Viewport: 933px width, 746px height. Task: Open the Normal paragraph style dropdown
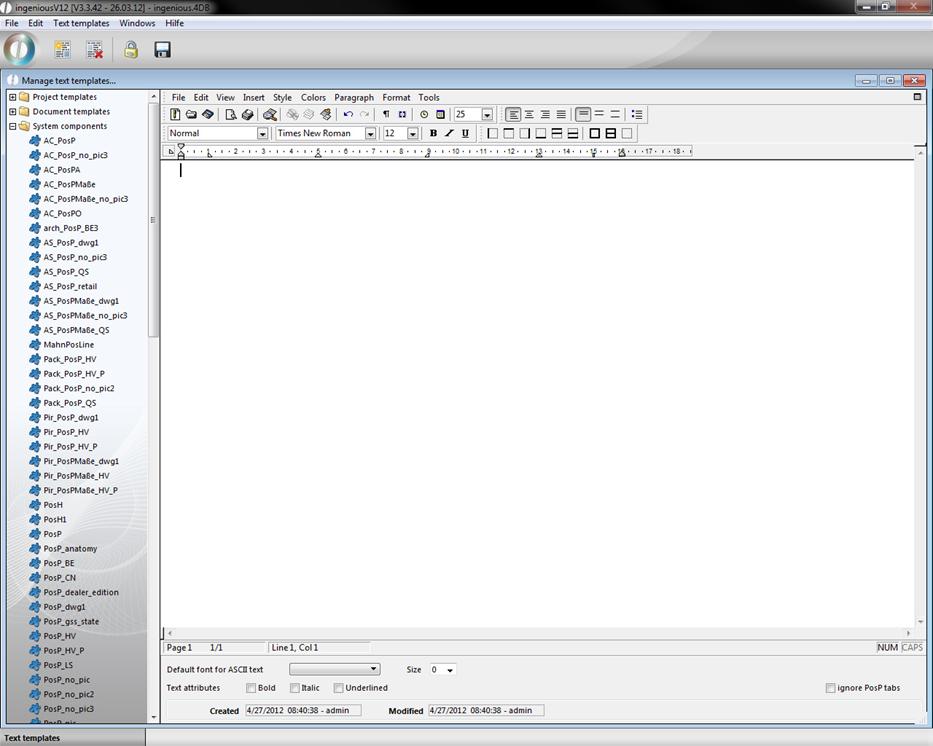point(262,134)
